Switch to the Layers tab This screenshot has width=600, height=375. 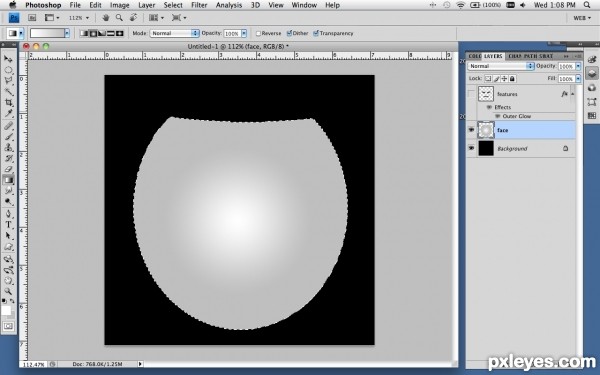click(493, 56)
